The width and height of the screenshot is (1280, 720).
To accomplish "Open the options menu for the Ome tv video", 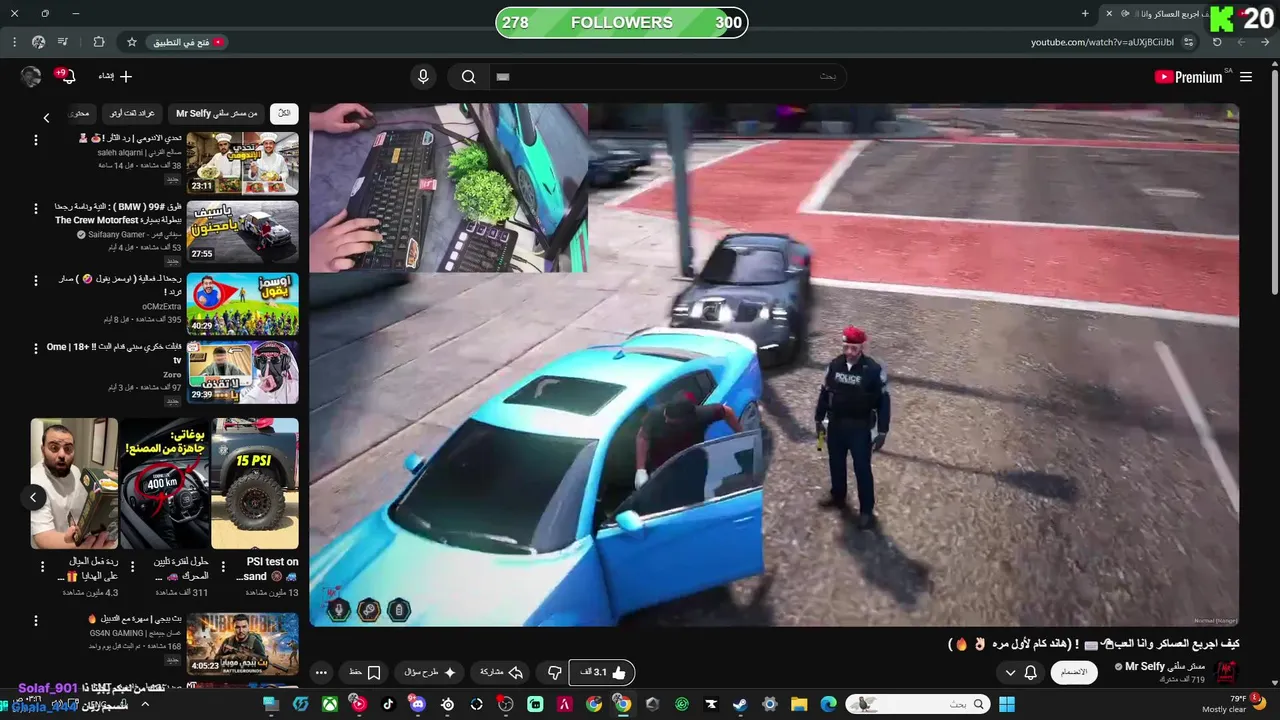I will [36, 350].
